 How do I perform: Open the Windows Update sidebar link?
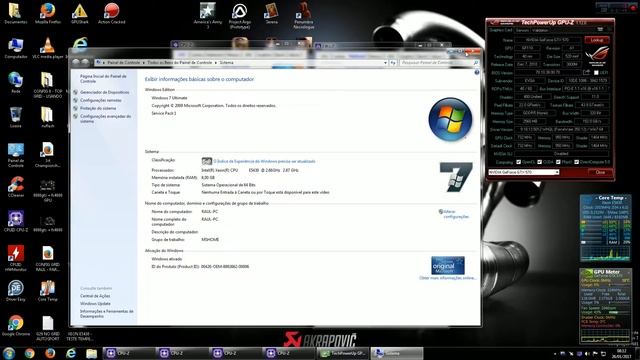(95, 304)
